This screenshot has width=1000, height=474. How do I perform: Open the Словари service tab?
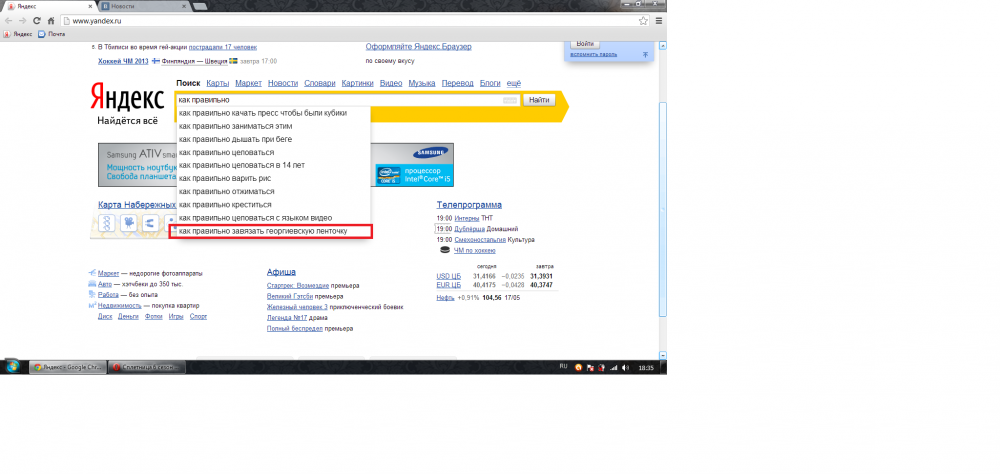320,84
